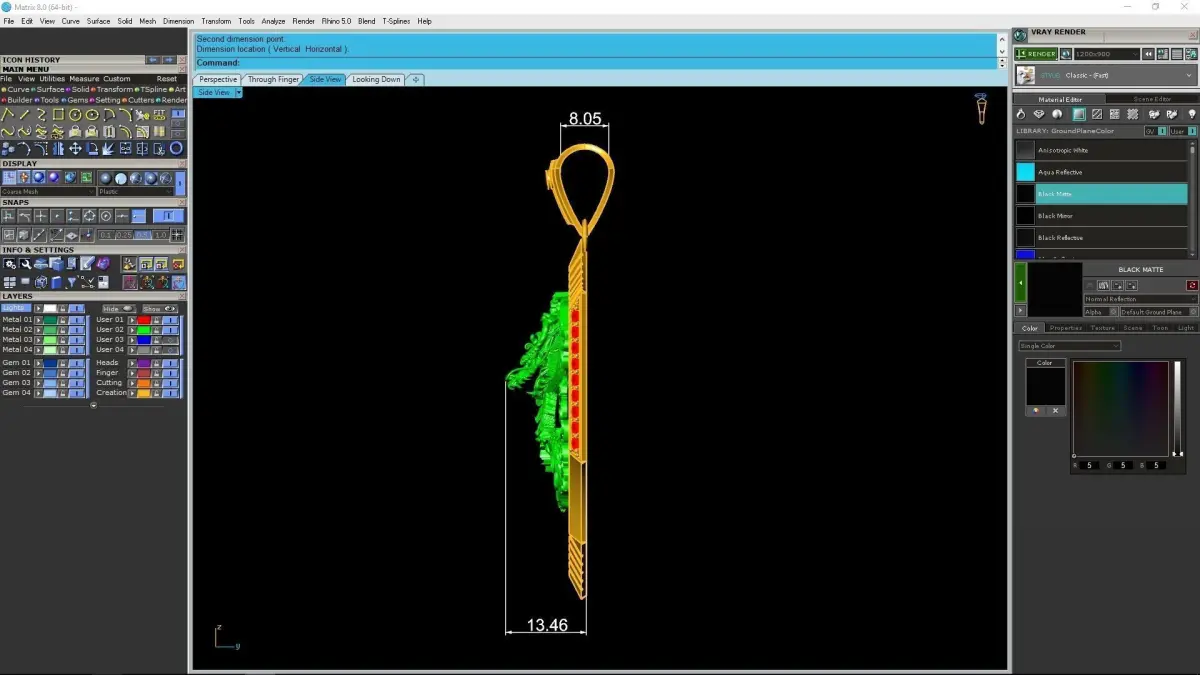The image size is (1200, 675).
Task: Toggle lock on Metal 03 layer
Action: click(63, 340)
